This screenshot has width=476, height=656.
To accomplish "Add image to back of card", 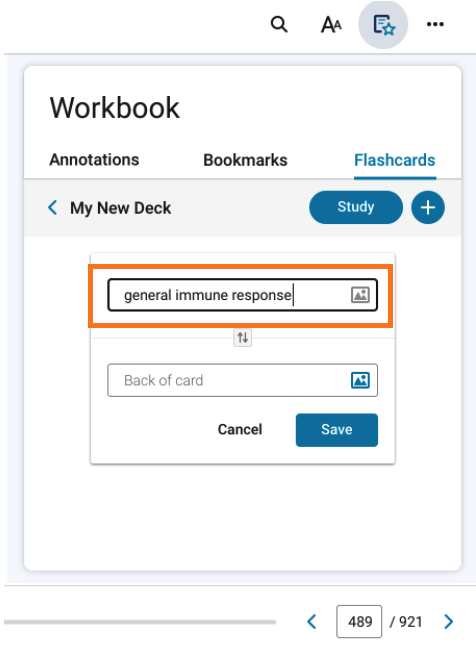I will (360, 380).
